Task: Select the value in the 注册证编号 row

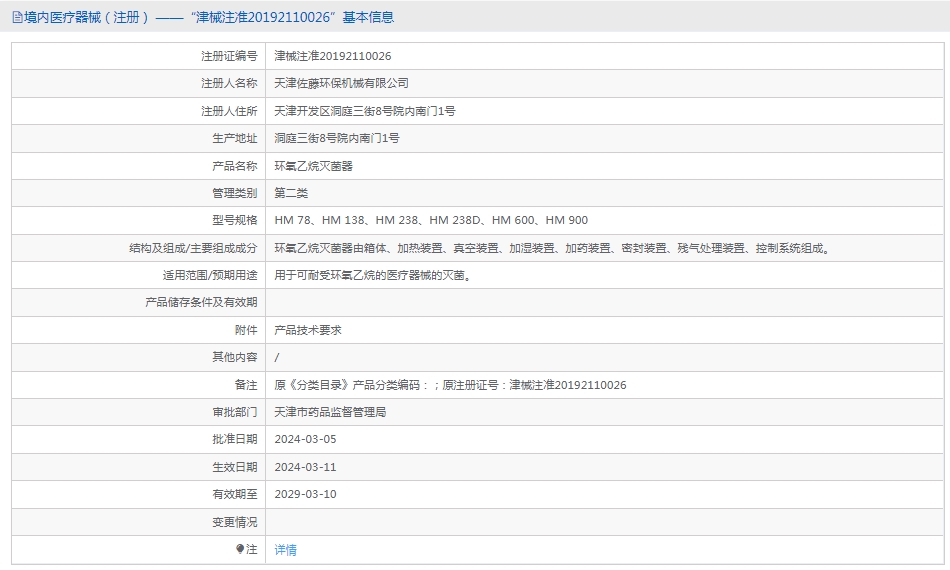Action: tap(332, 56)
